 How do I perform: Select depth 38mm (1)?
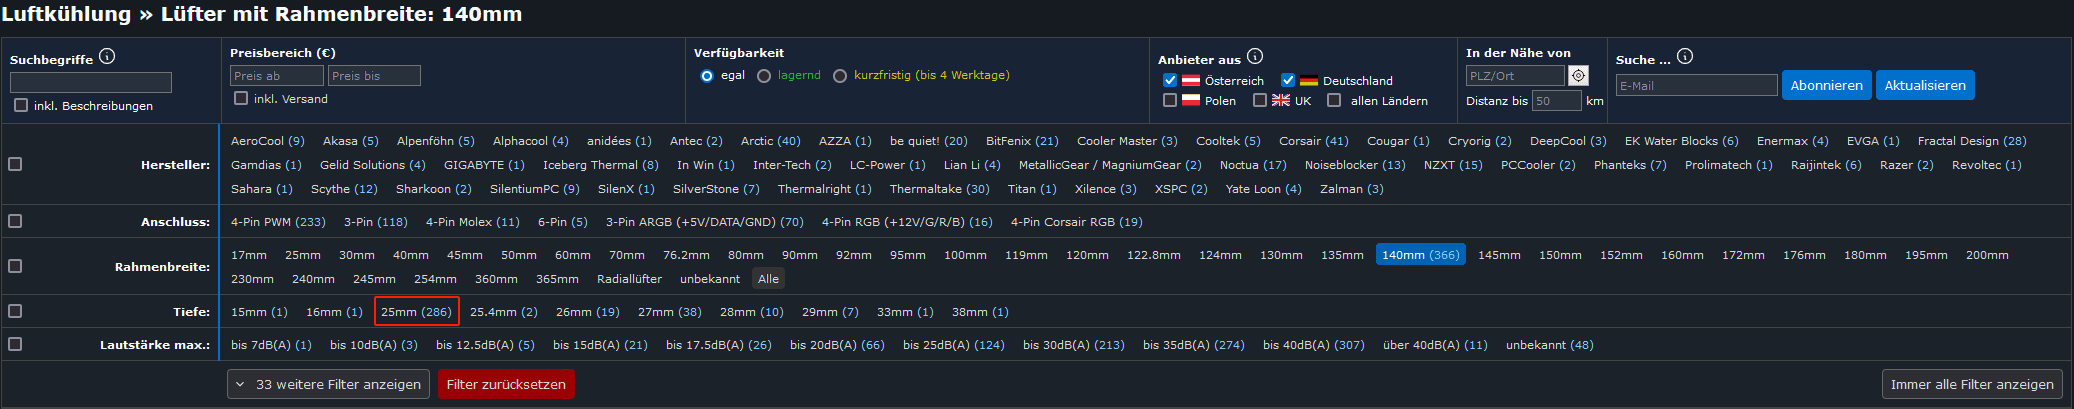pos(980,312)
